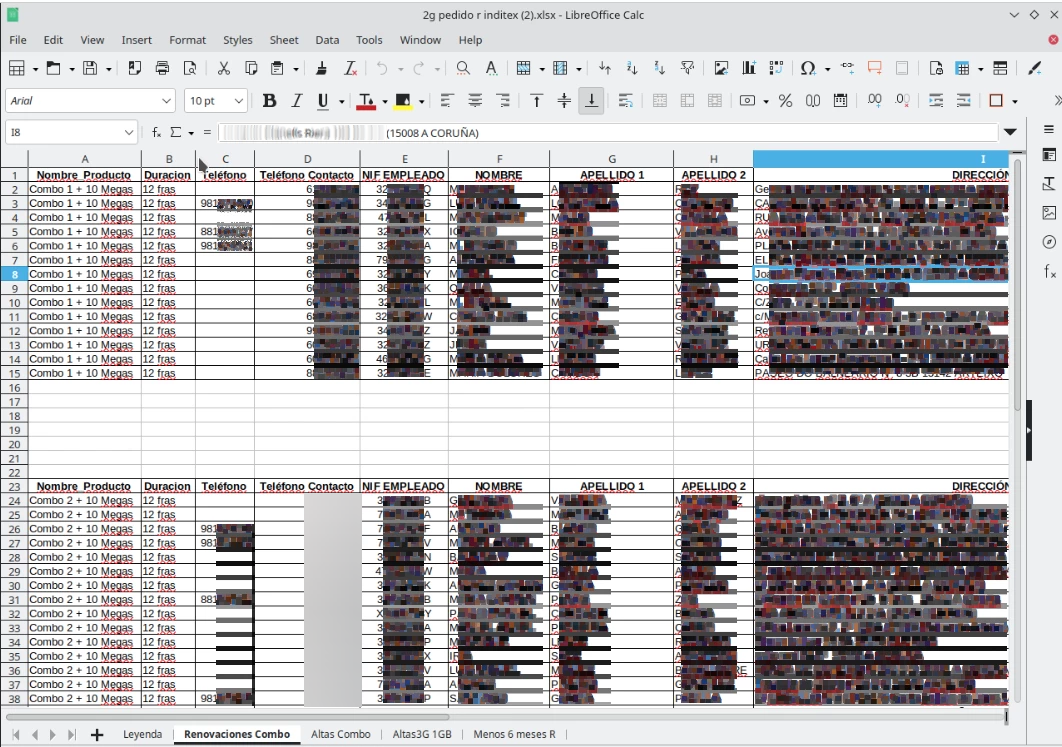The height and width of the screenshot is (747, 1062).
Task: Open Find and Replace
Action: point(462,68)
